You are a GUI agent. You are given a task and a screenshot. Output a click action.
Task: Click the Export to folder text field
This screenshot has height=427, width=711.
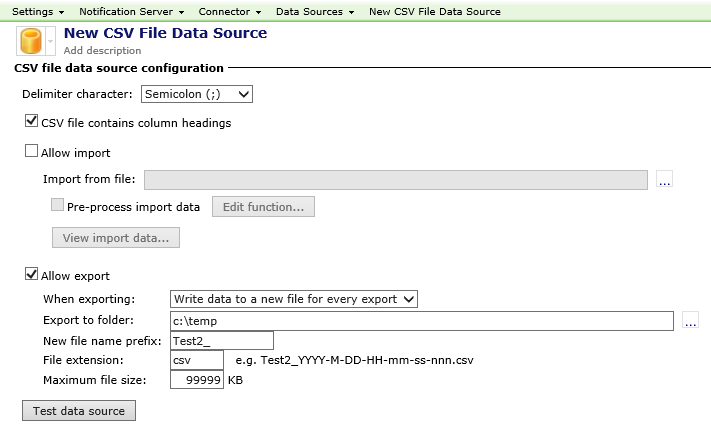pos(420,321)
